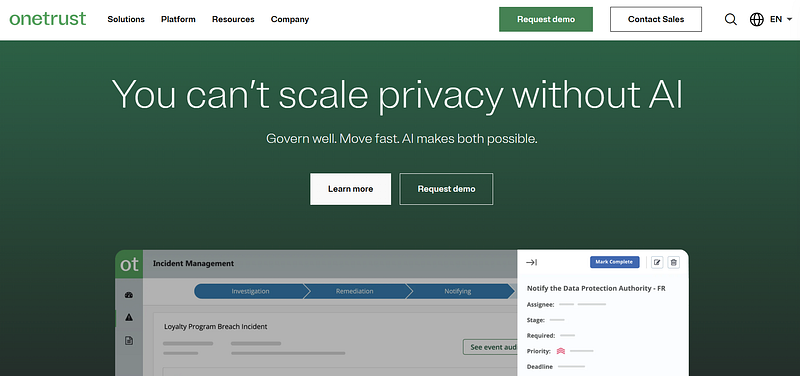Click the hero Request demo button
This screenshot has height=376, width=800.
click(x=446, y=189)
